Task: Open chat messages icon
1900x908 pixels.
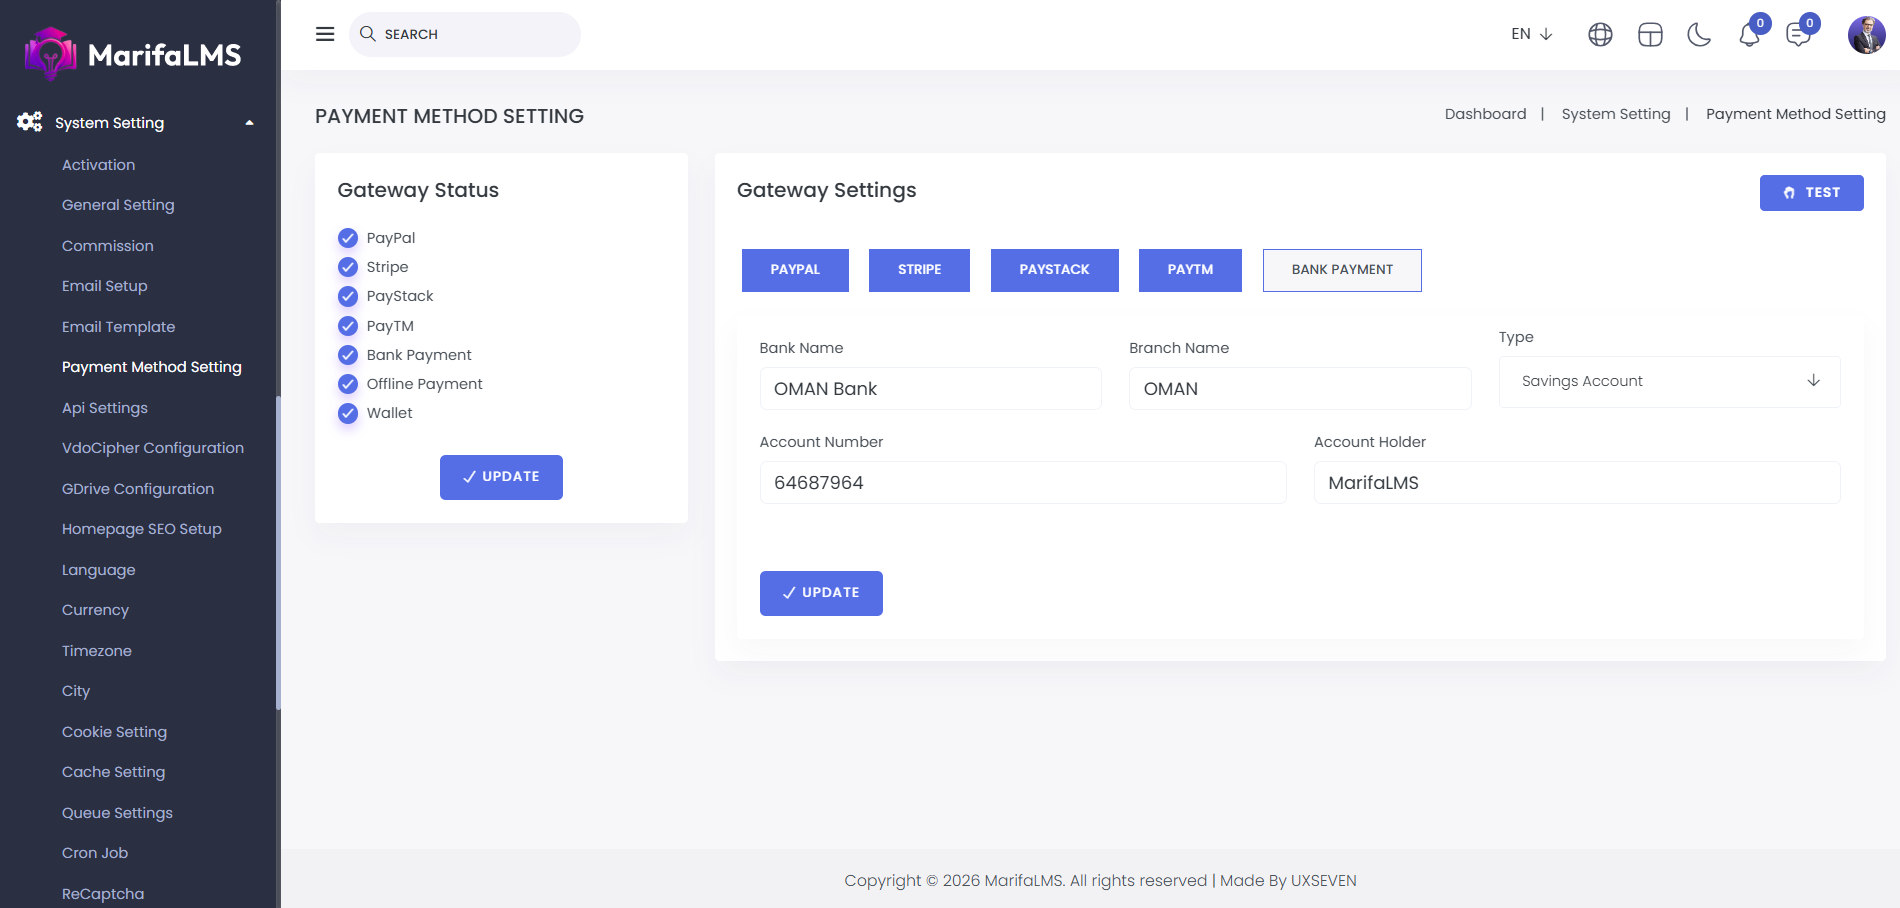Action: pyautogui.click(x=1798, y=35)
